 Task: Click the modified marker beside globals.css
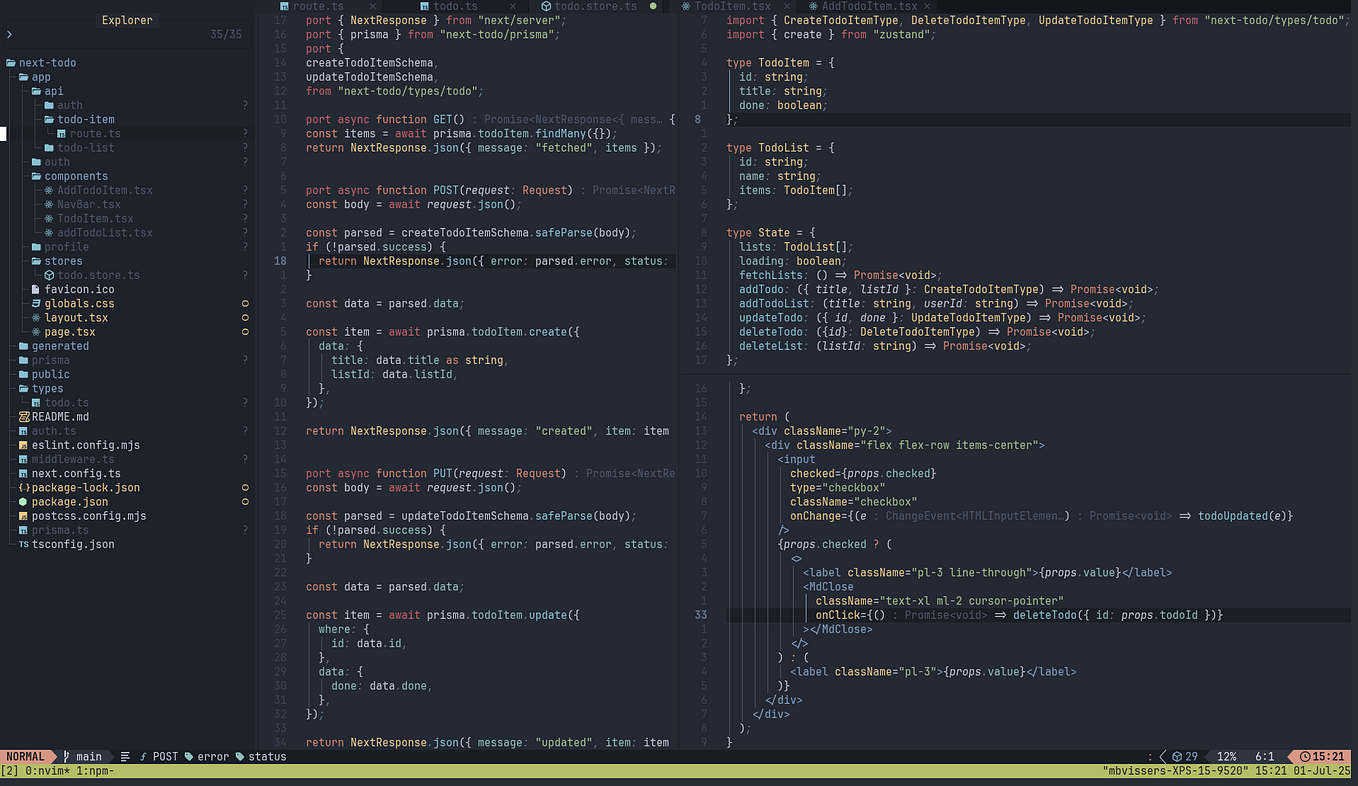pyautogui.click(x=245, y=303)
